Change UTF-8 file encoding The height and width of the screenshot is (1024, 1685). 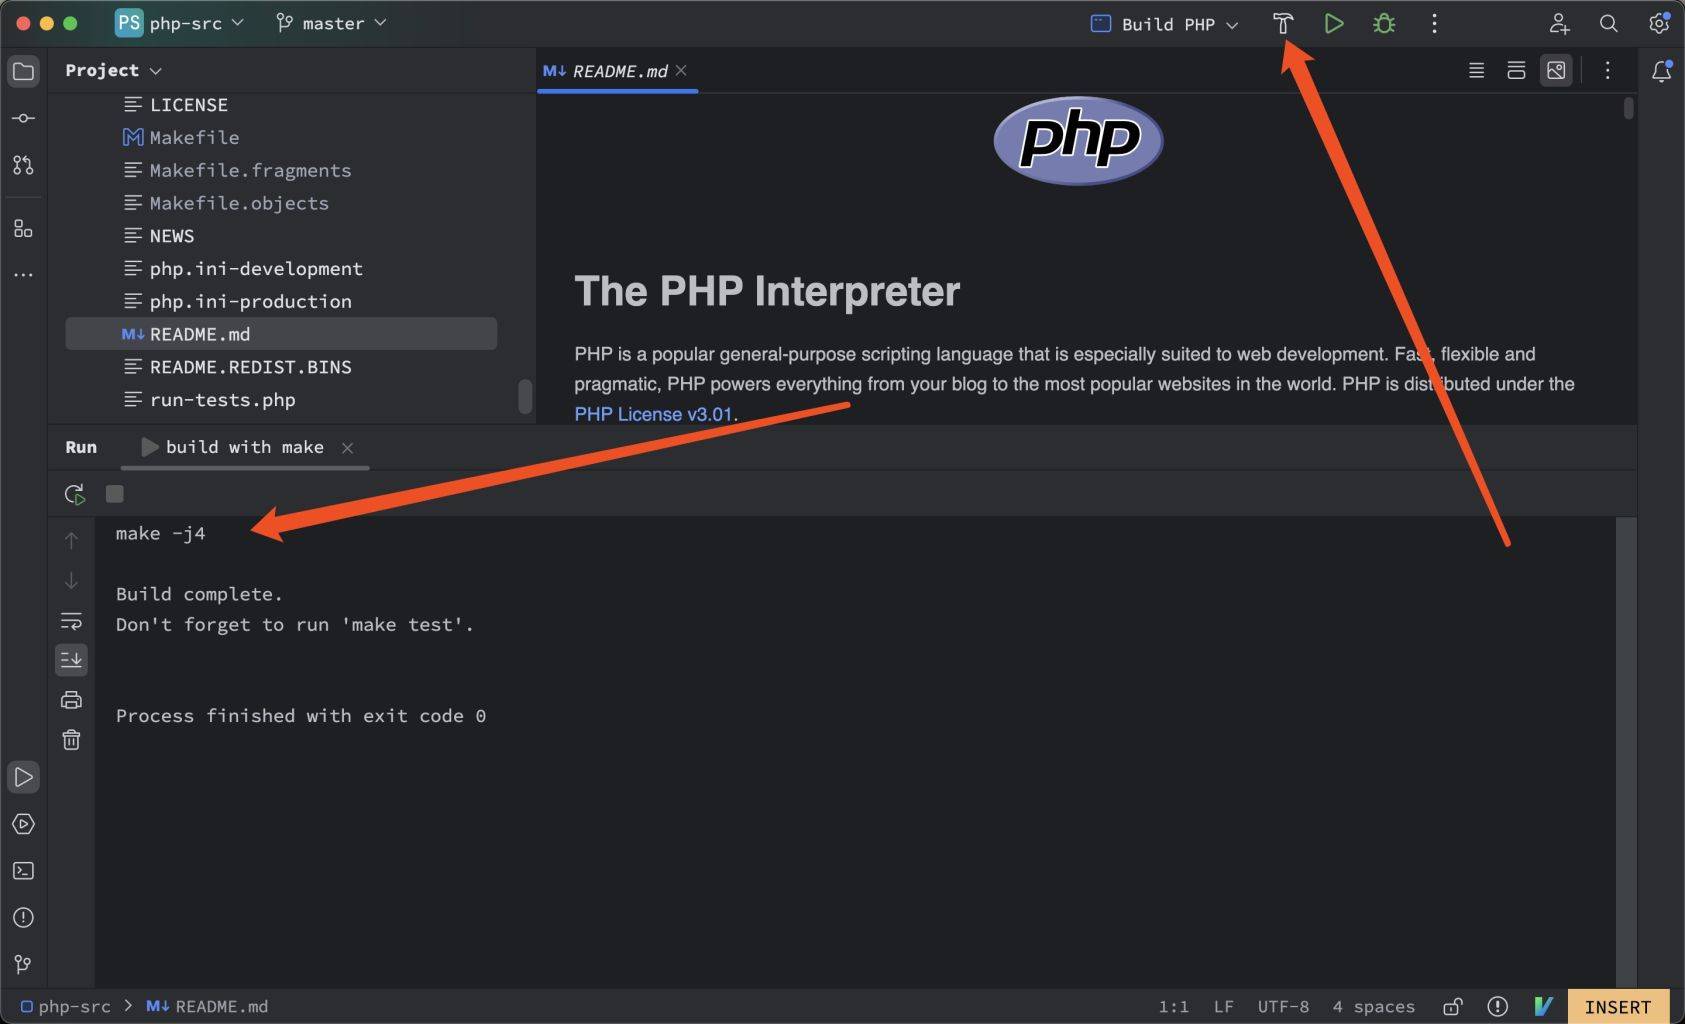[x=1283, y=1007]
